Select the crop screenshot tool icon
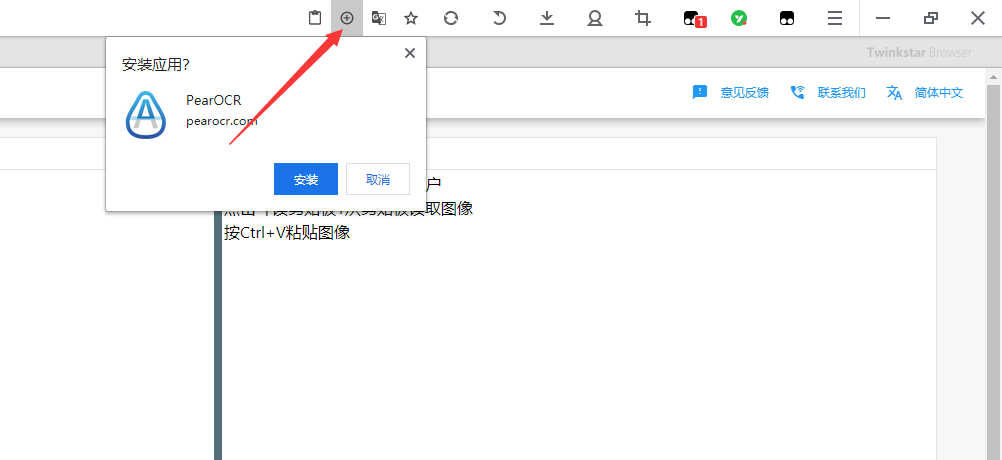The width and height of the screenshot is (1002, 460). click(x=643, y=18)
